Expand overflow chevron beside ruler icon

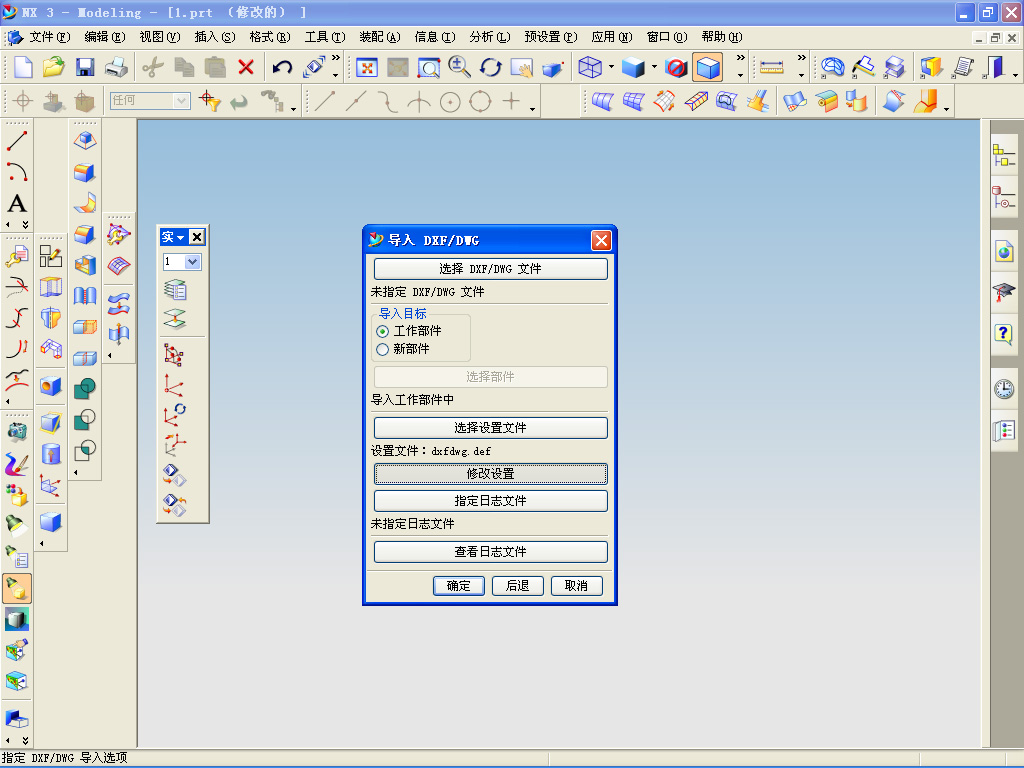(x=801, y=58)
